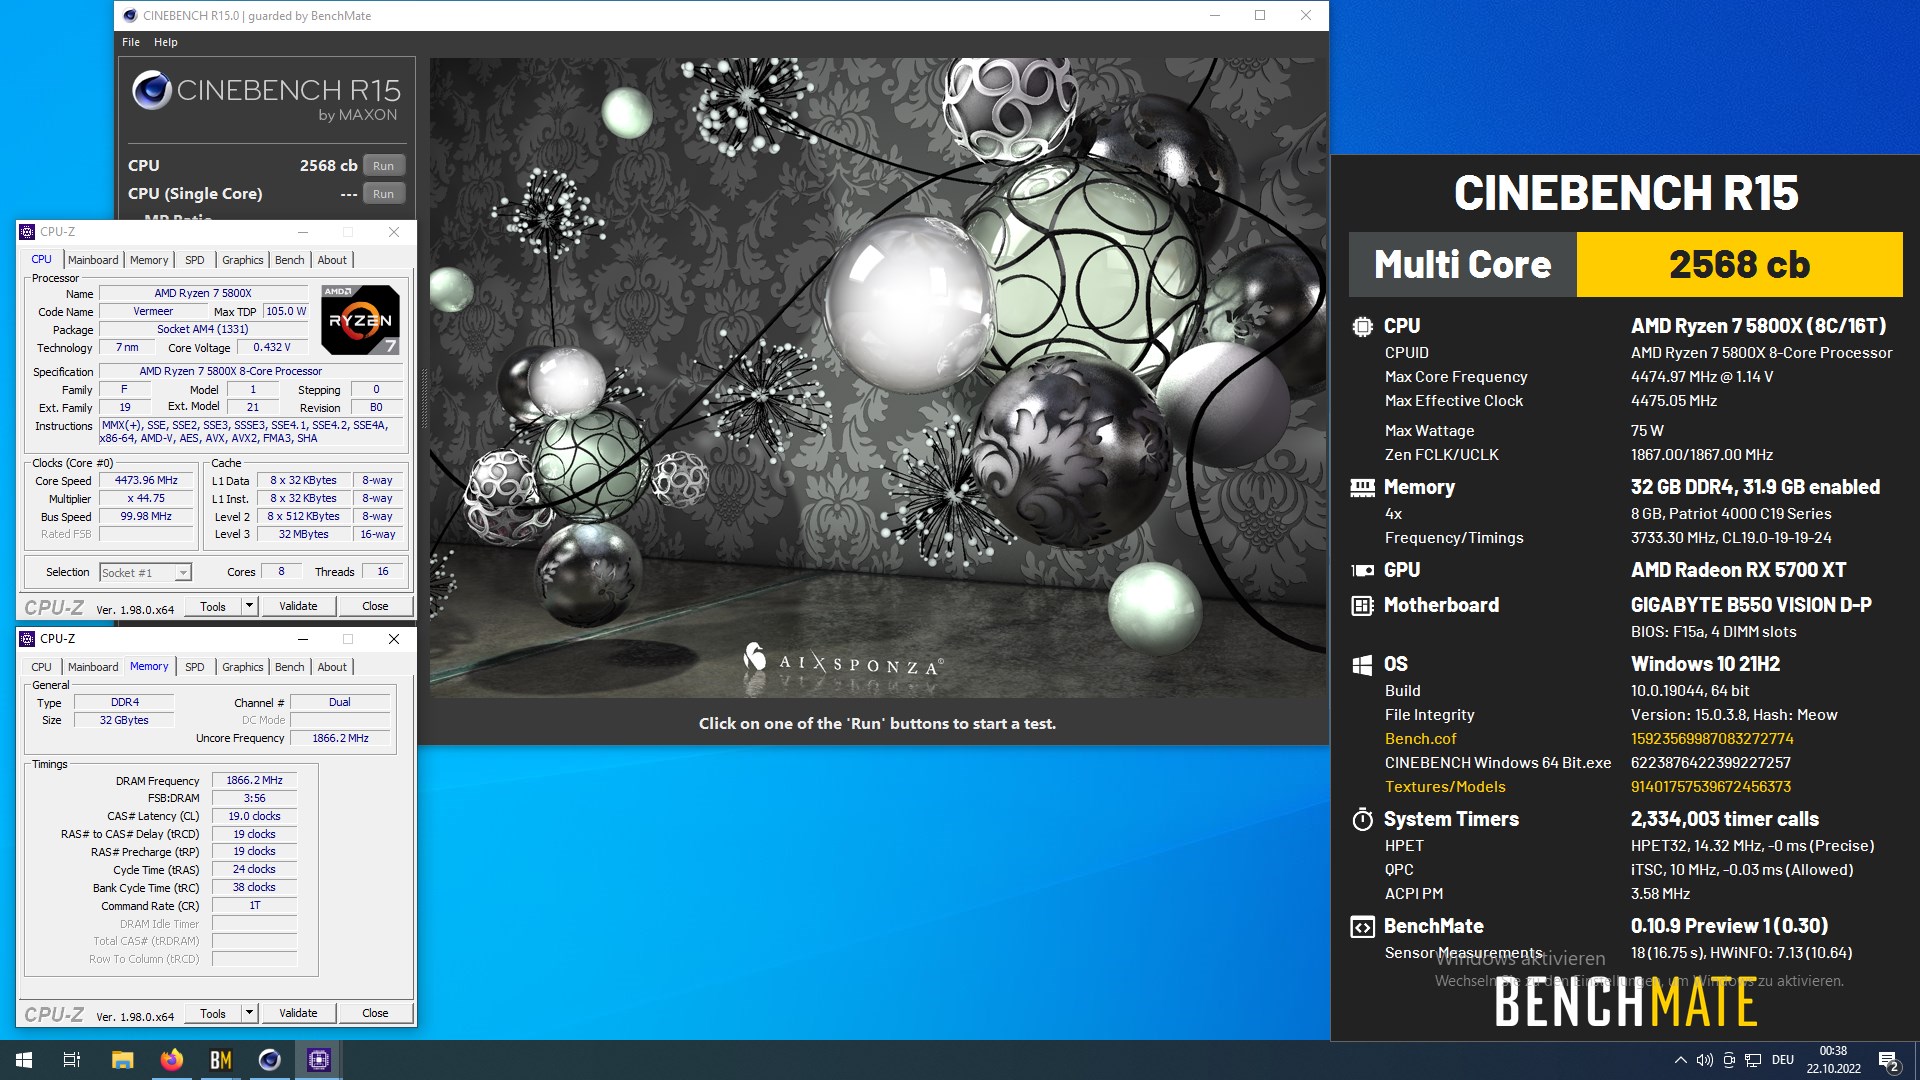Screen dimensions: 1920x1080
Task: Click upper CPU-Z title bar icon
Action: [27, 232]
